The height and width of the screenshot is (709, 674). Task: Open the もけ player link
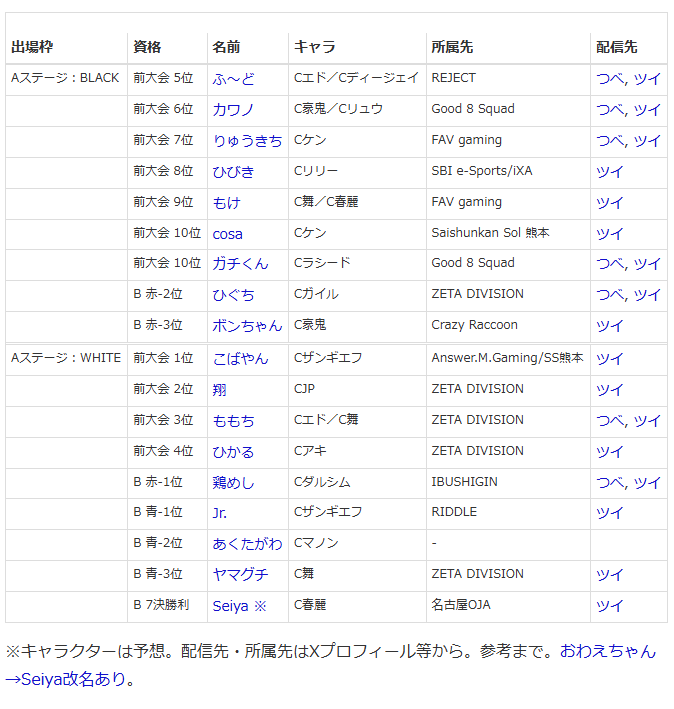coord(226,203)
